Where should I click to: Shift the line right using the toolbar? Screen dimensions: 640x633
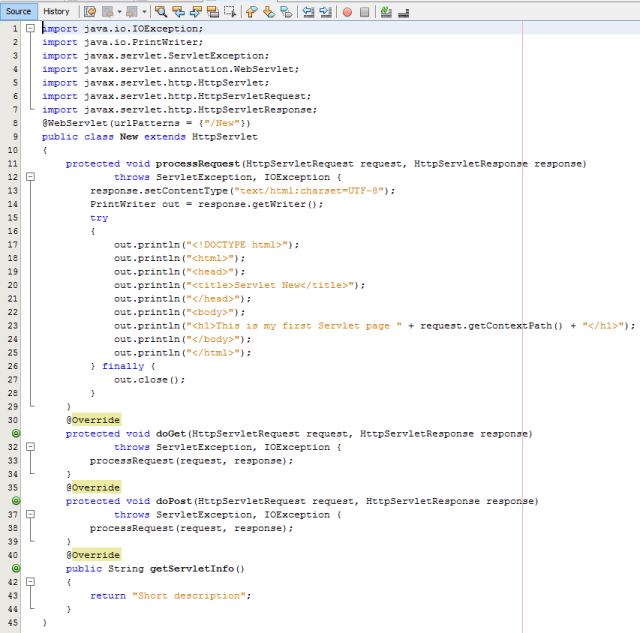(324, 11)
